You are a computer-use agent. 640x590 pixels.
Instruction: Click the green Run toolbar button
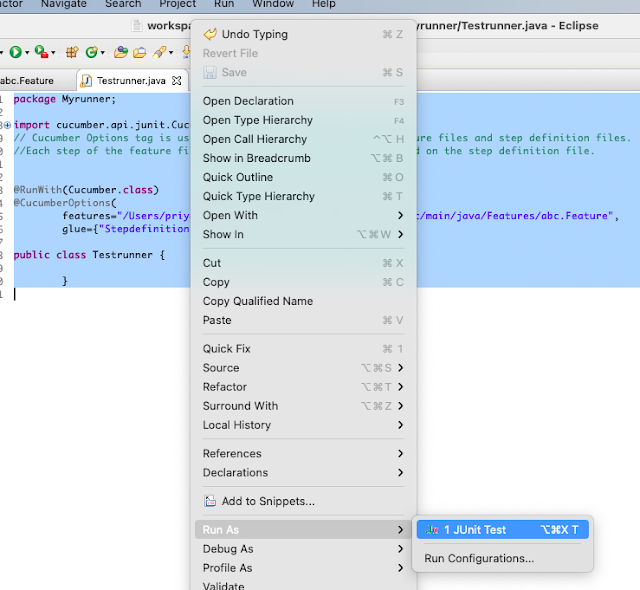tap(16, 52)
